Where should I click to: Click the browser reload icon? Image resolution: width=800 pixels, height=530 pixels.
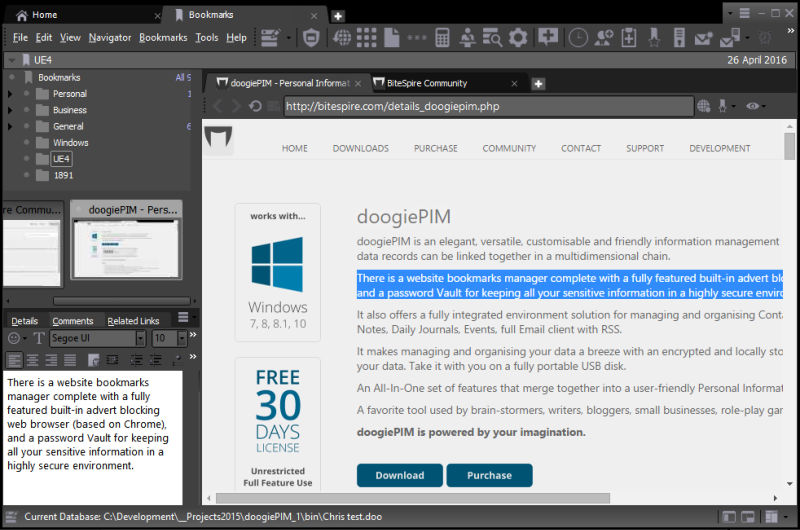click(255, 106)
